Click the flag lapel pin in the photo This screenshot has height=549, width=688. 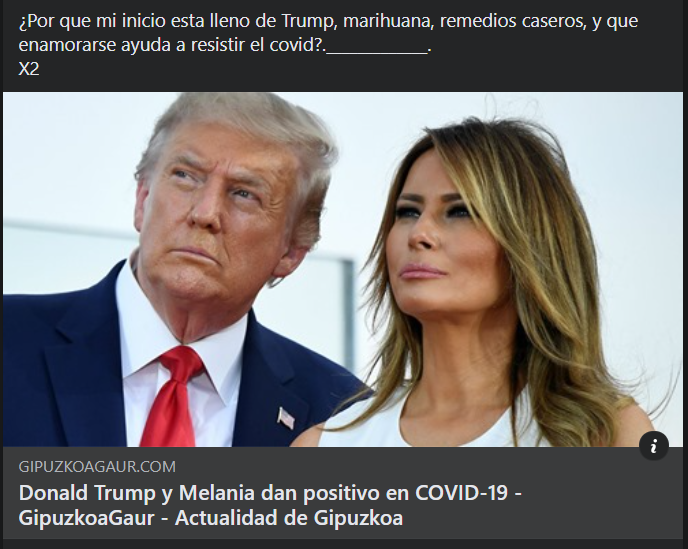coord(286,417)
